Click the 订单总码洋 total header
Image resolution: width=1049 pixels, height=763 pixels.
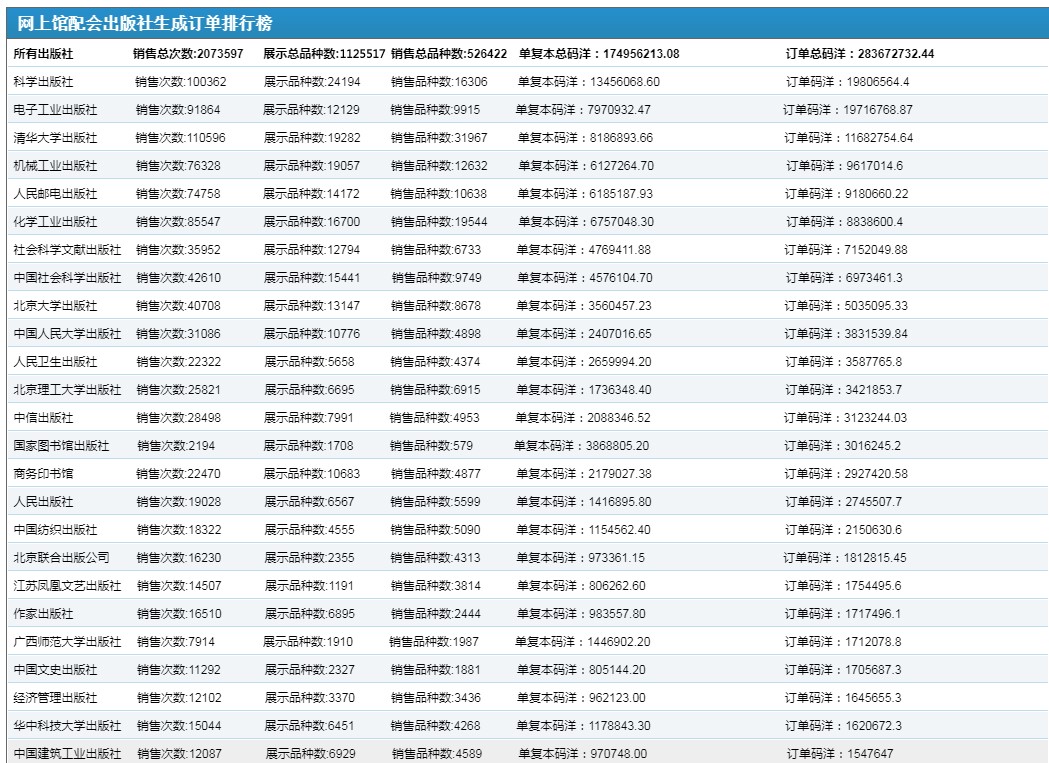[860, 54]
